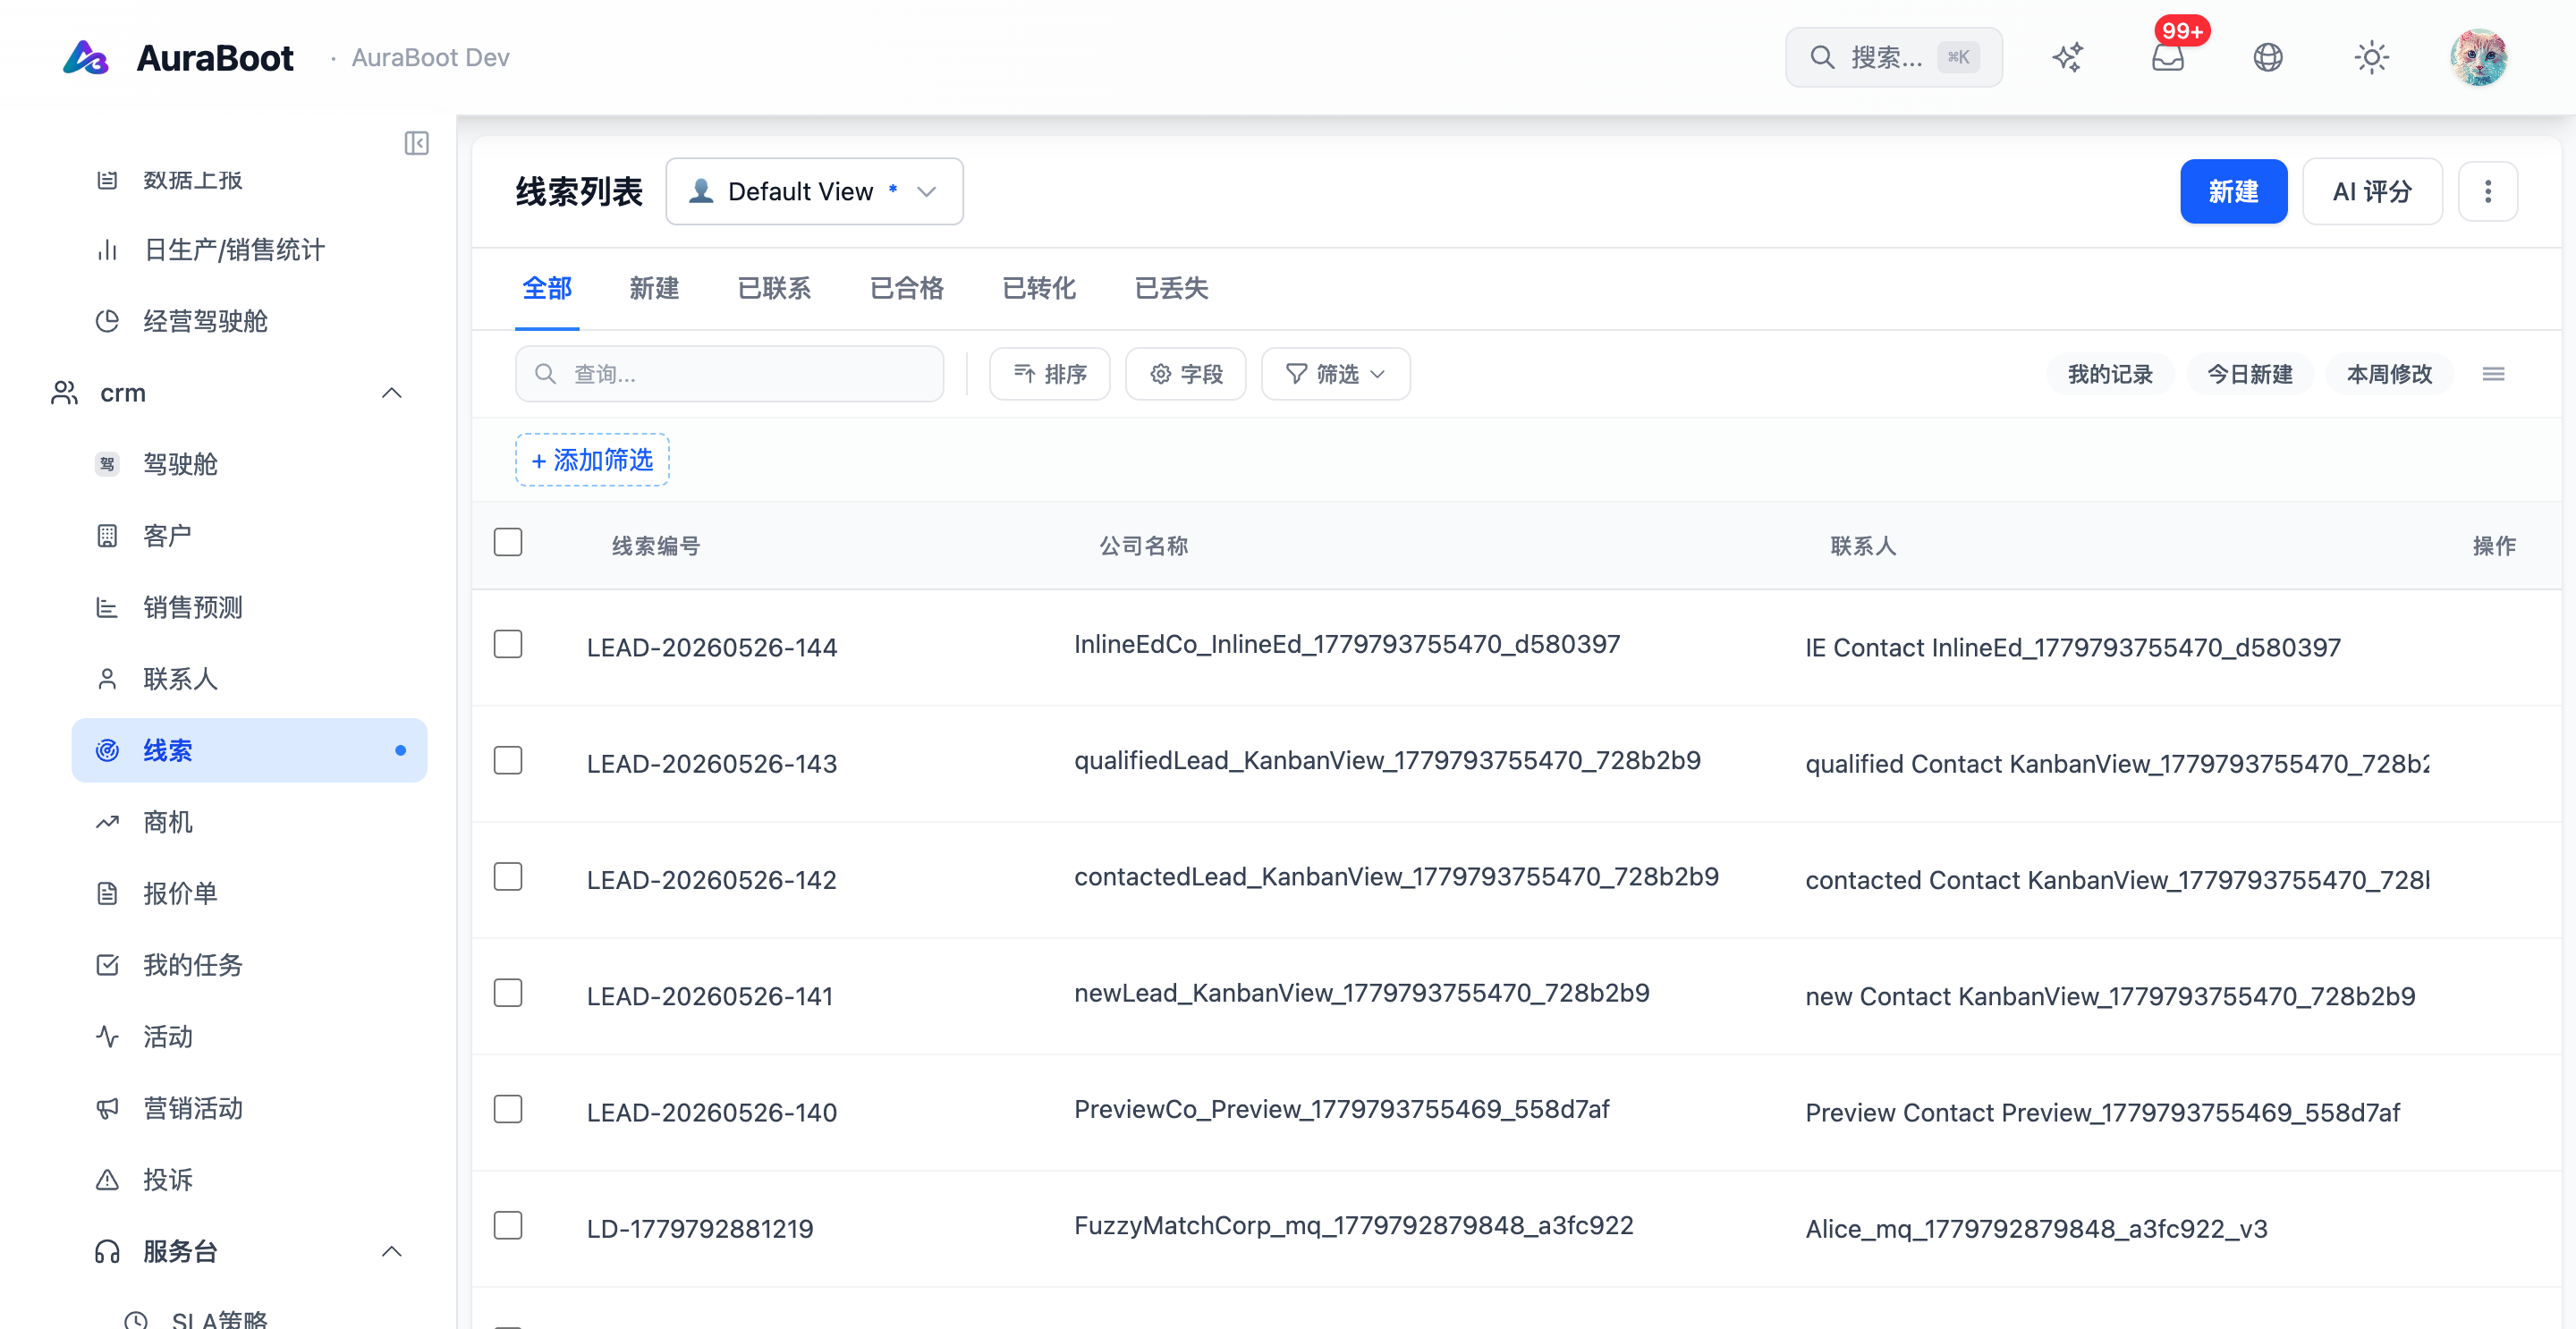The height and width of the screenshot is (1329, 2576).
Task: Check the row LD-1779792881219
Action: (x=508, y=1226)
